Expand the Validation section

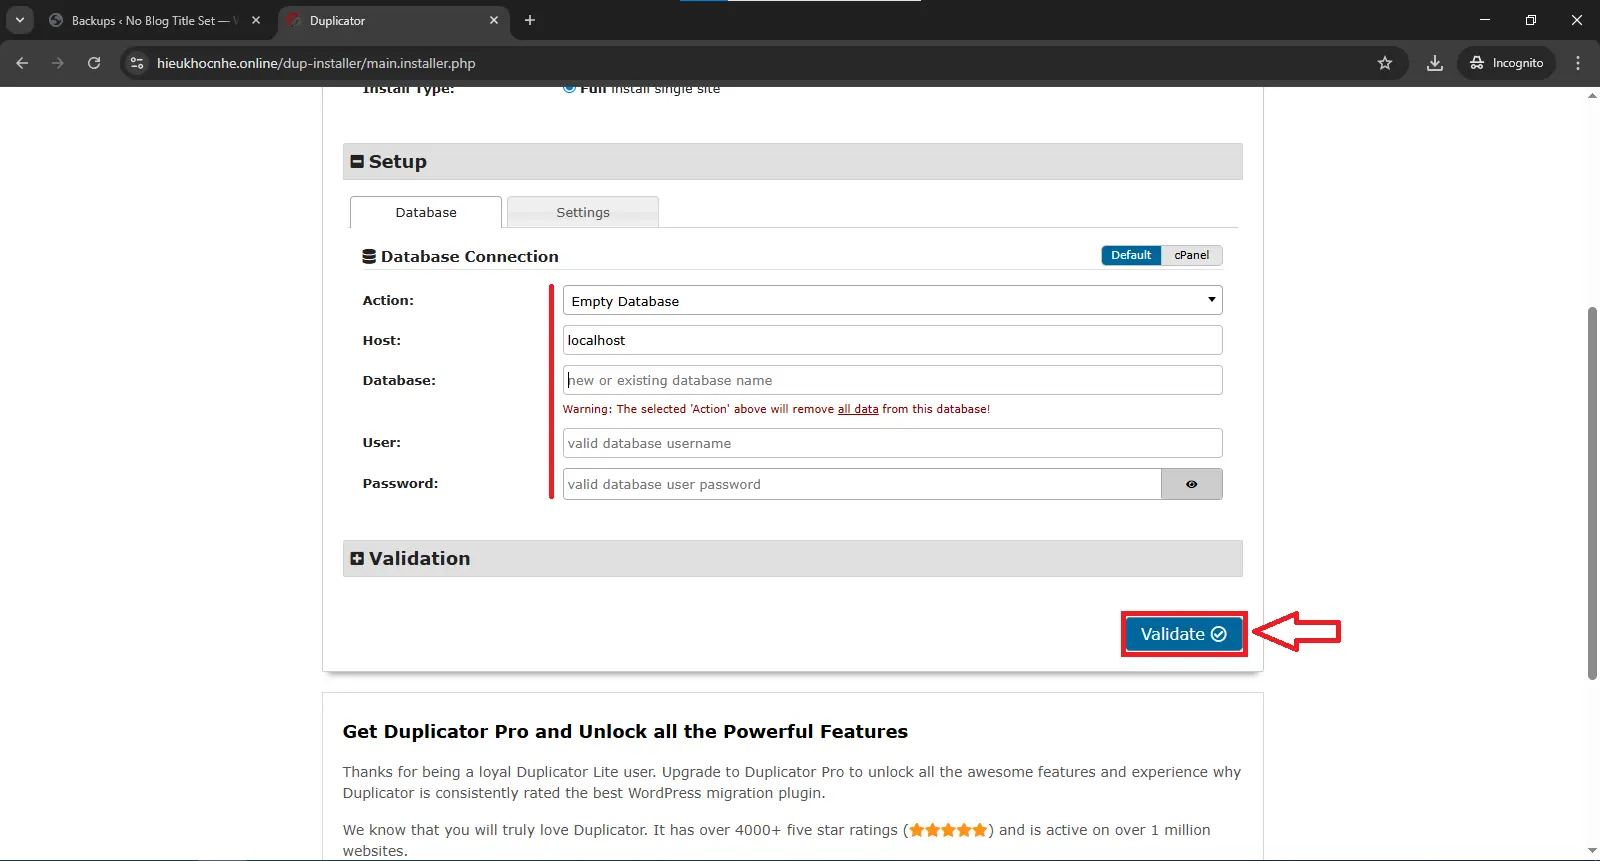[357, 559]
